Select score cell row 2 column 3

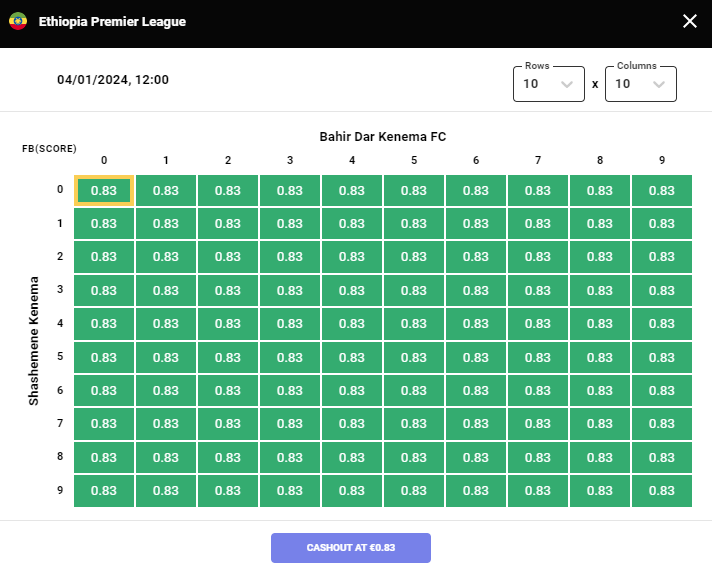tap(289, 257)
